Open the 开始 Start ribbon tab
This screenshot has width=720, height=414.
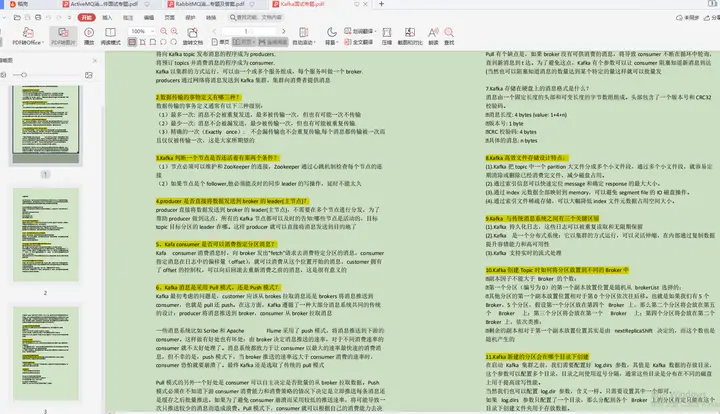coord(86,17)
